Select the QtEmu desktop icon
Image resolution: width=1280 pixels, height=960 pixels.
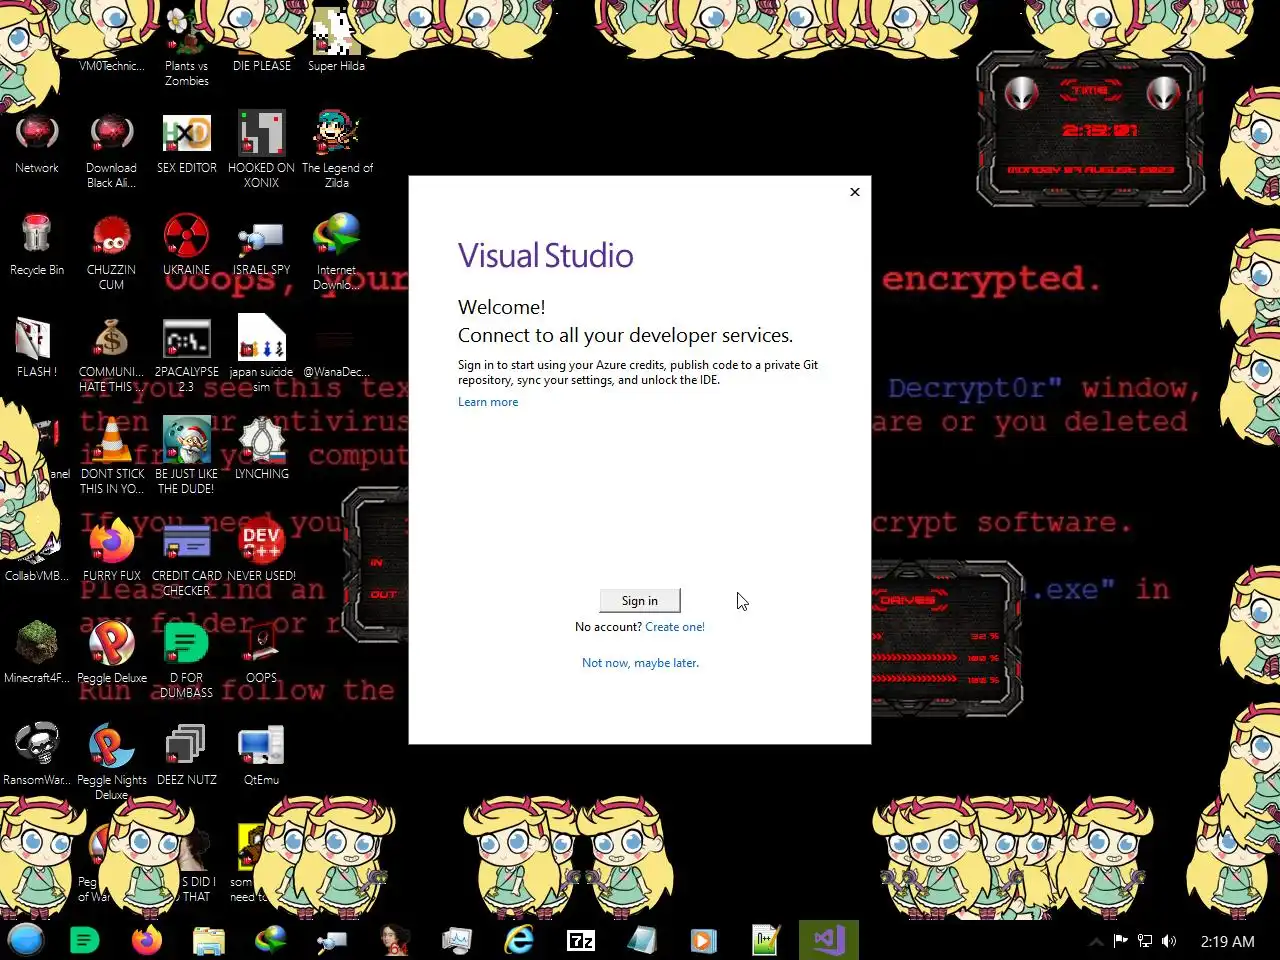(262, 756)
